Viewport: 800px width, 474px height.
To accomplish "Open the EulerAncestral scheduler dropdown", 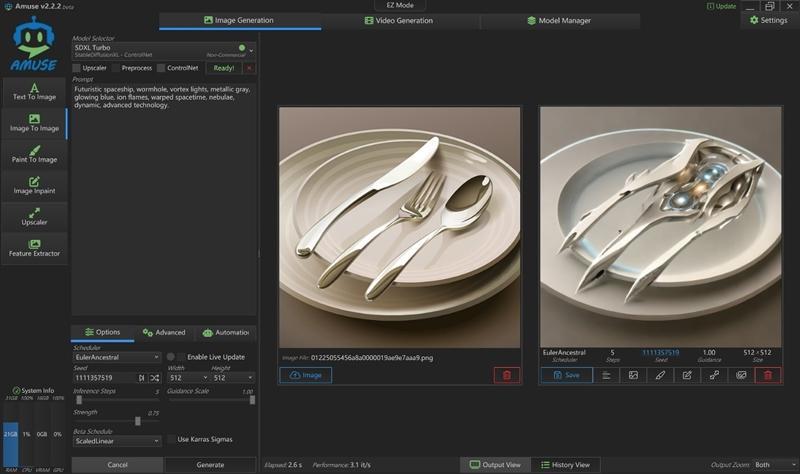I will click(x=116, y=357).
